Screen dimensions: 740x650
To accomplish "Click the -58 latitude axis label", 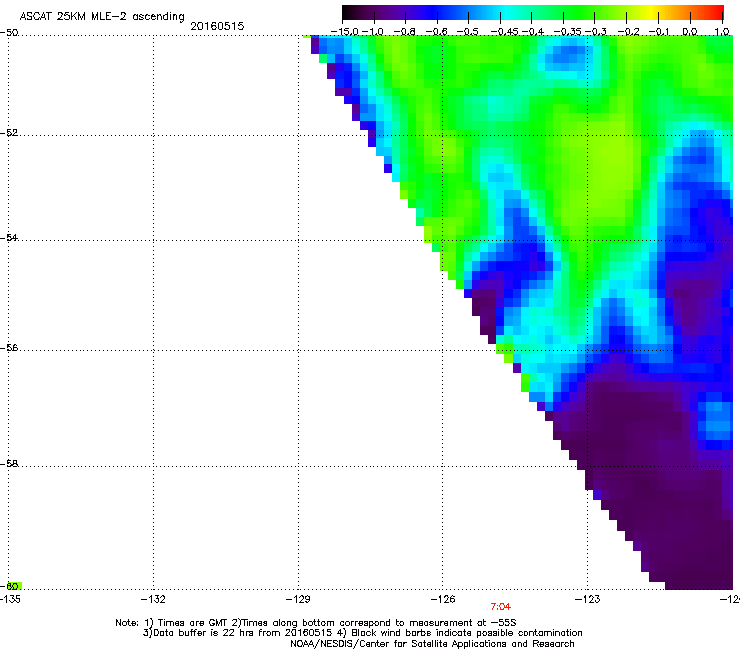I will pos(9,464).
